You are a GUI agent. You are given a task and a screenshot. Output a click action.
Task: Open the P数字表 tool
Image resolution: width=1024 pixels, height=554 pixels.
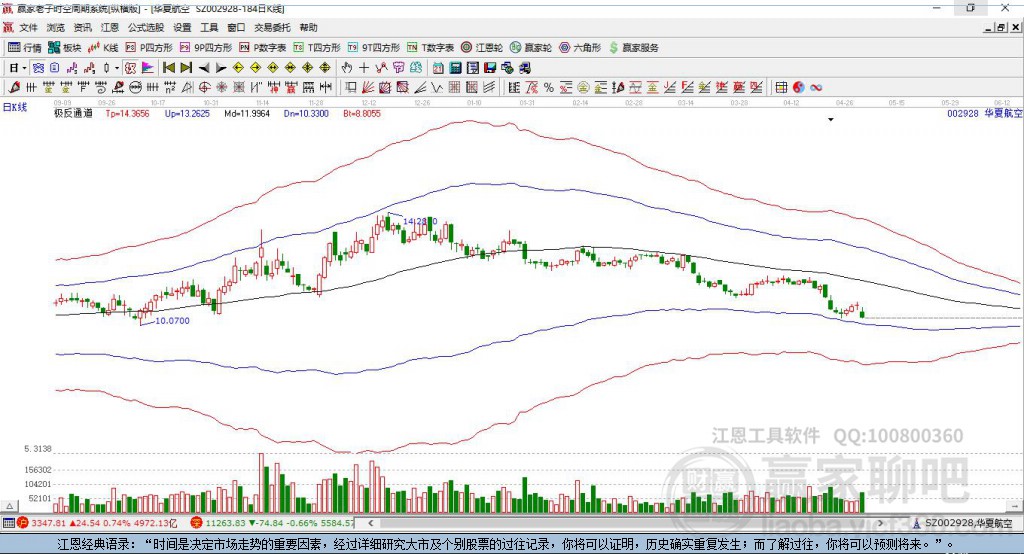(263, 48)
